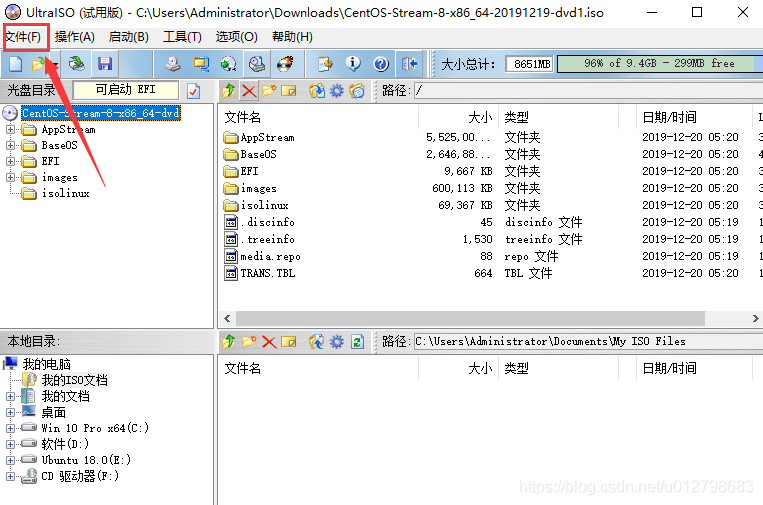Expand the images folder tree node

point(10,178)
